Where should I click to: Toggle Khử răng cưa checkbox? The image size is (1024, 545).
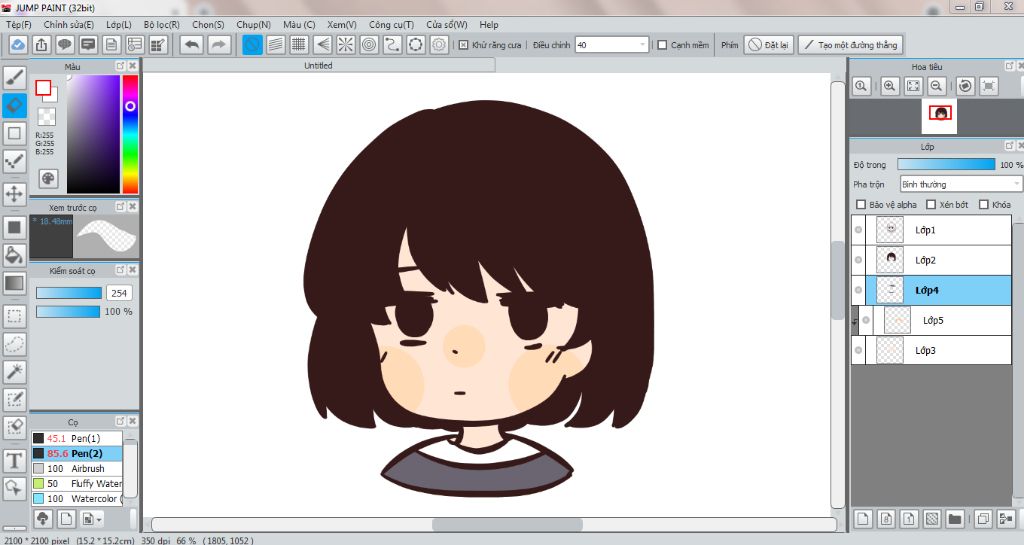point(463,45)
